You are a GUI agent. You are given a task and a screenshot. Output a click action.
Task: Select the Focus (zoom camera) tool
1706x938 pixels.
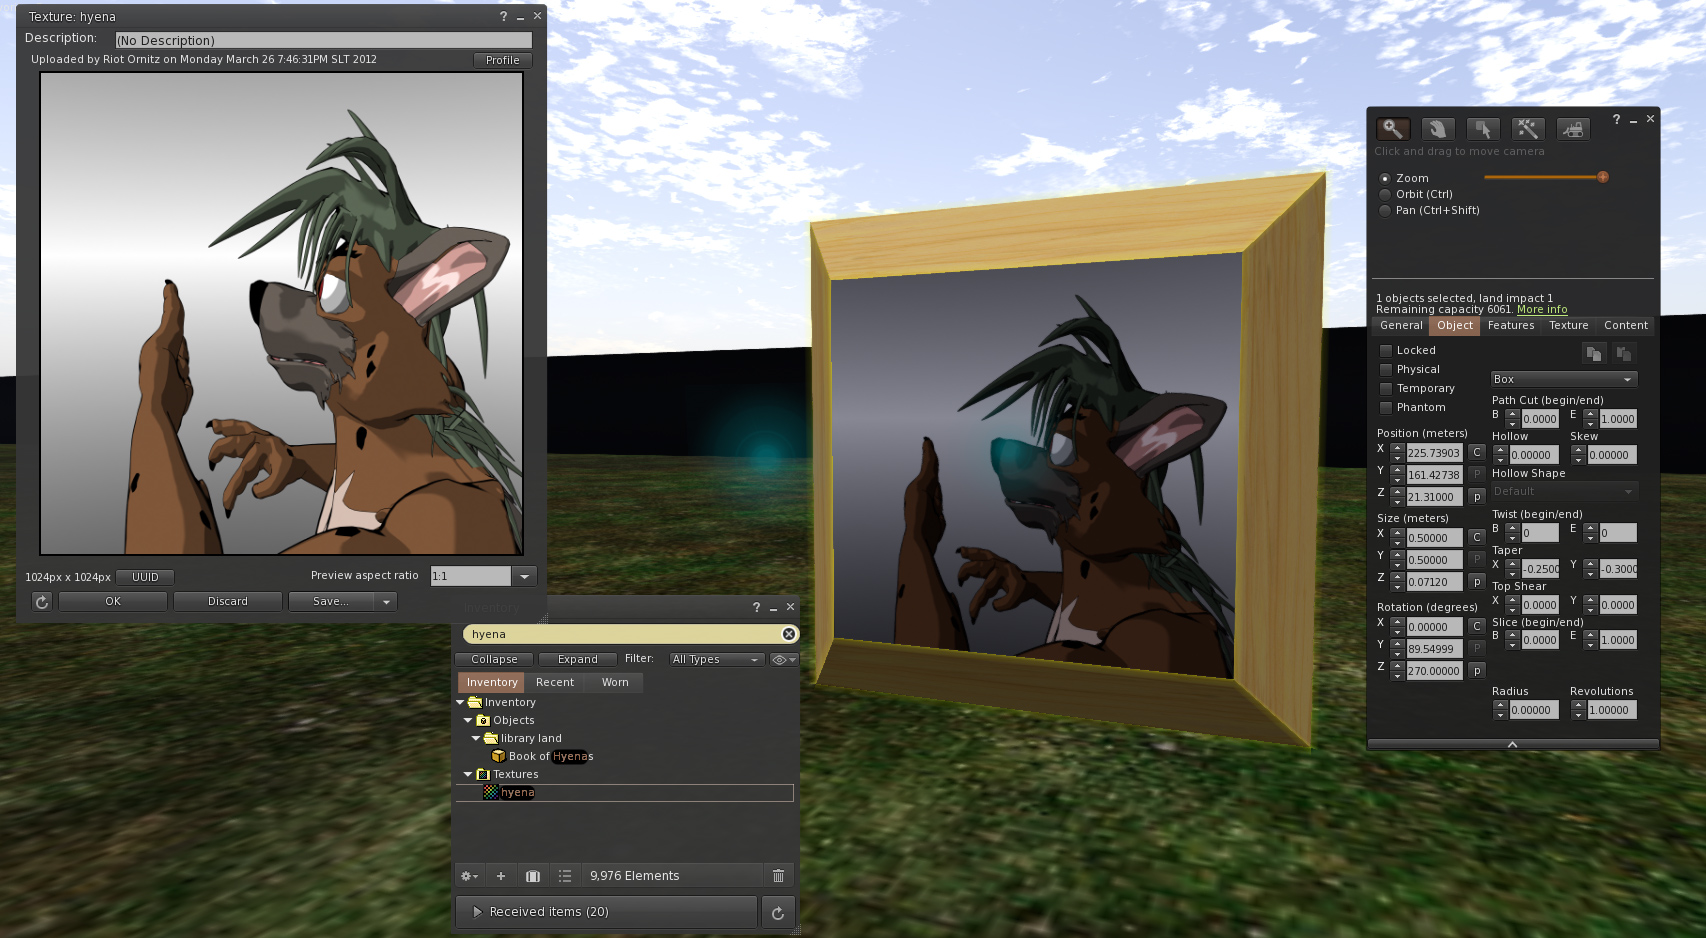click(1393, 129)
